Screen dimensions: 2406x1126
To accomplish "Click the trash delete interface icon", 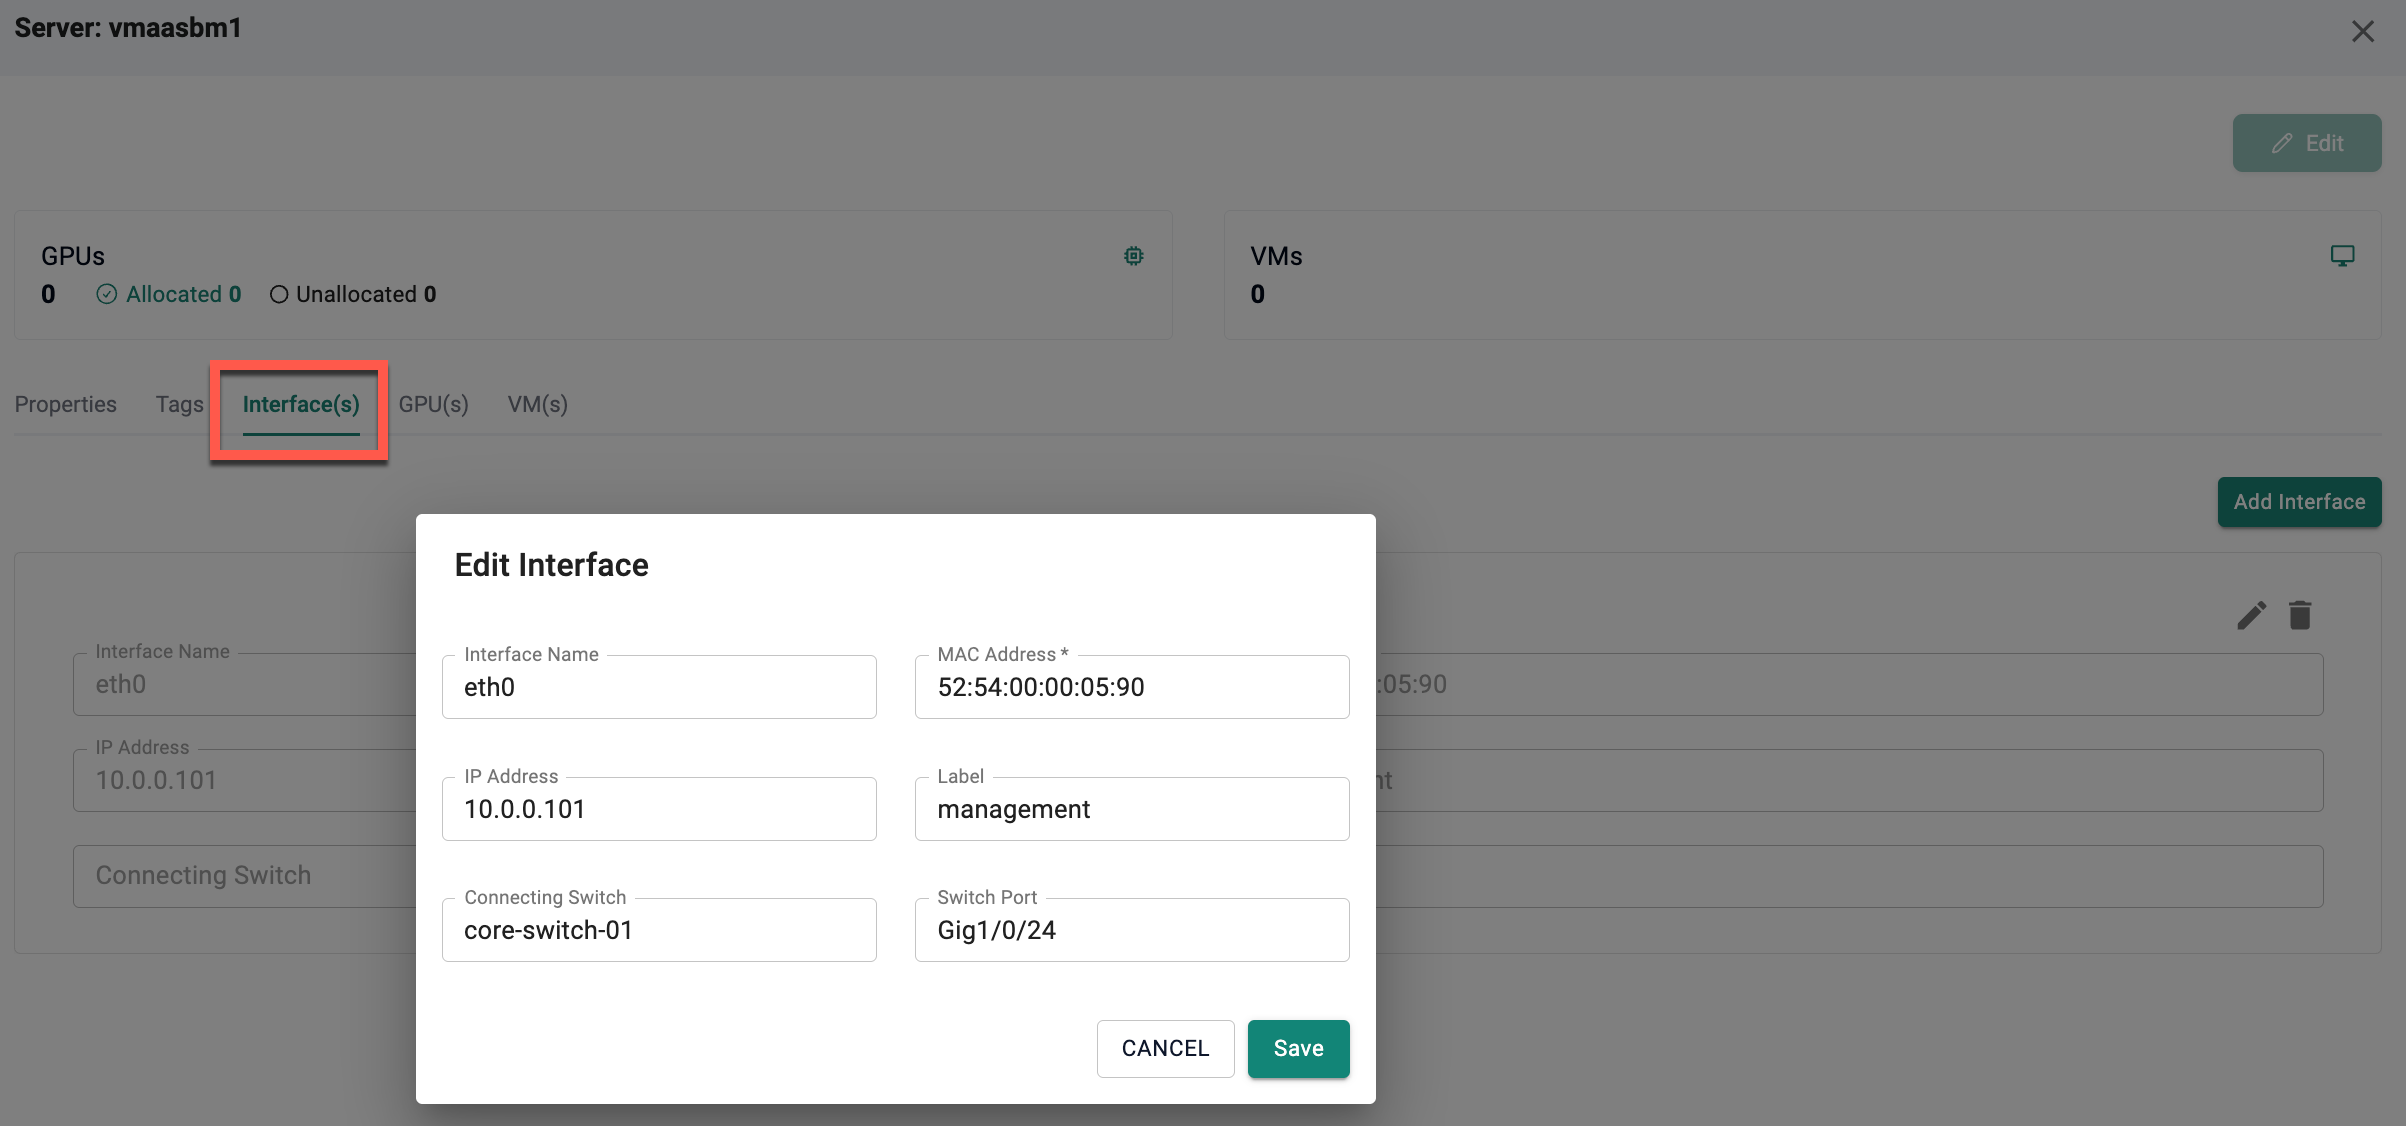I will pos(2300,615).
